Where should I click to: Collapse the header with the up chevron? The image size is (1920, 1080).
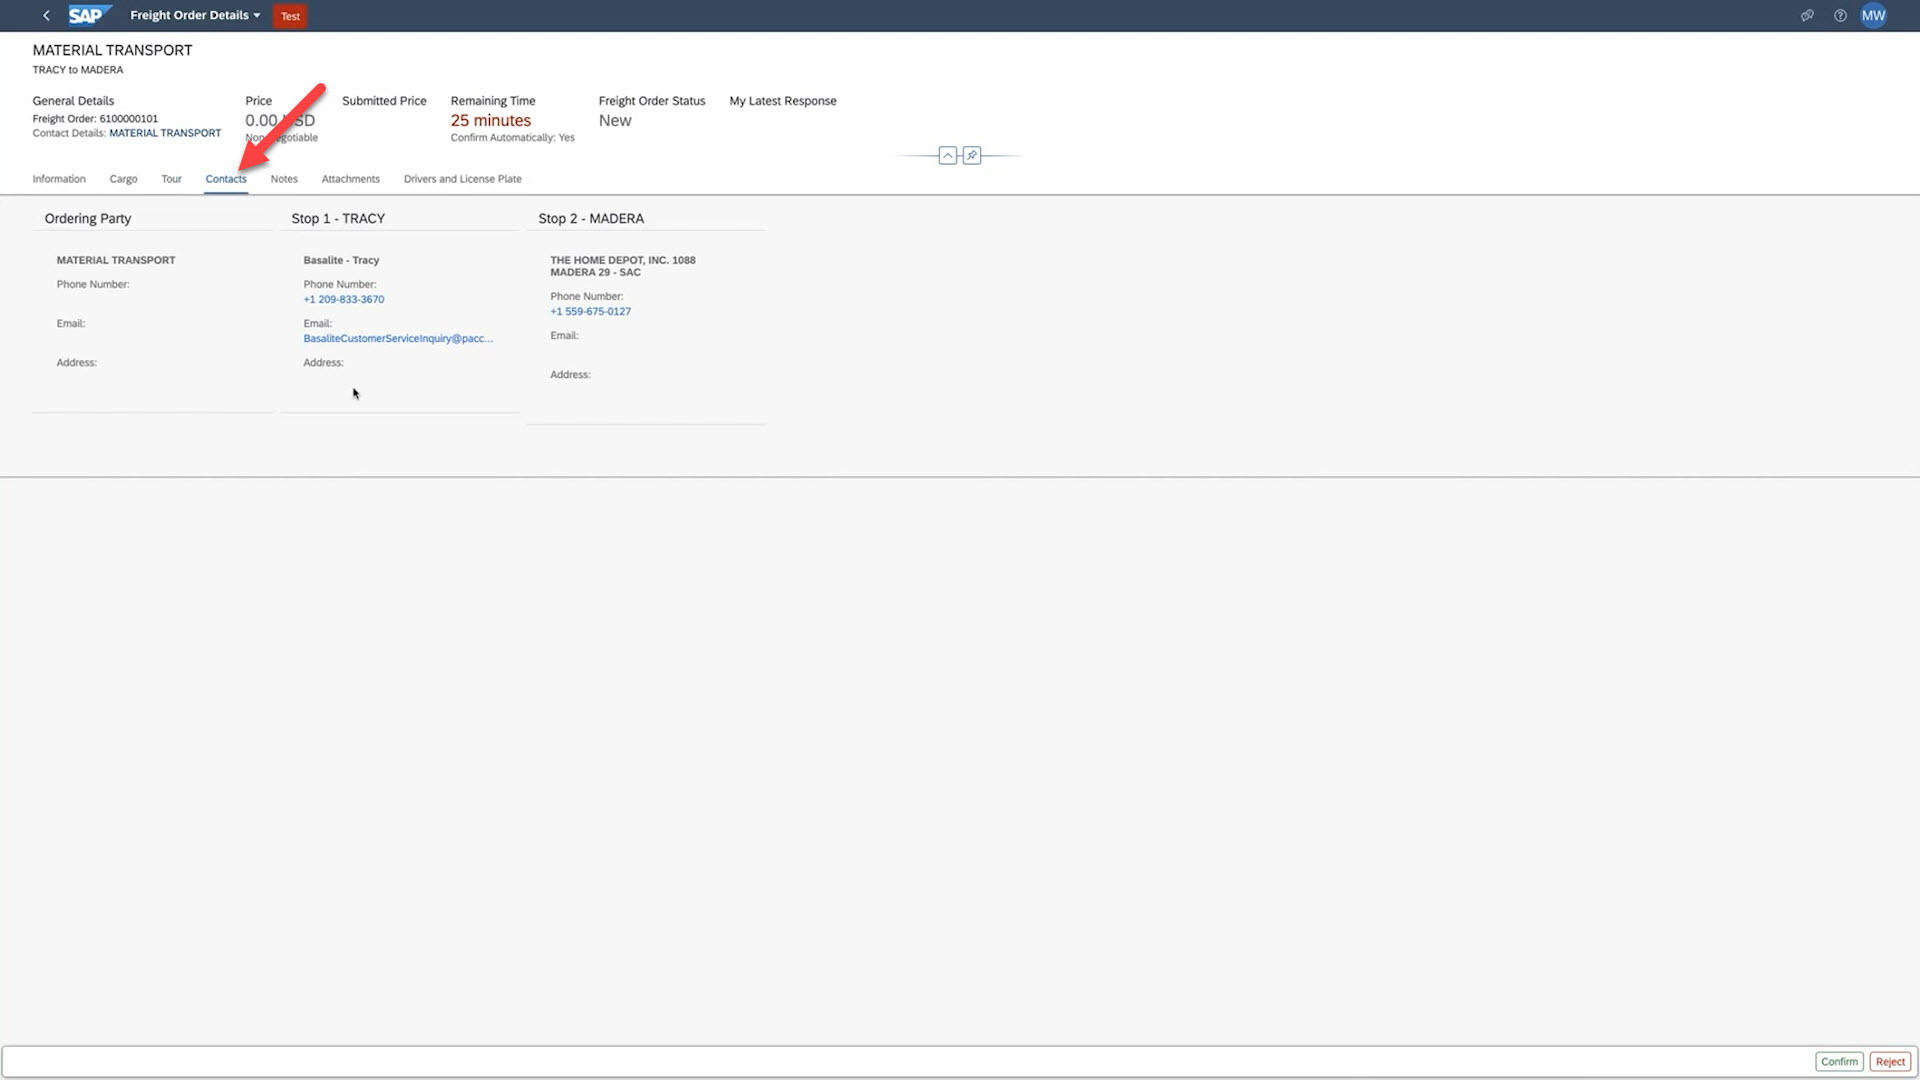point(947,155)
